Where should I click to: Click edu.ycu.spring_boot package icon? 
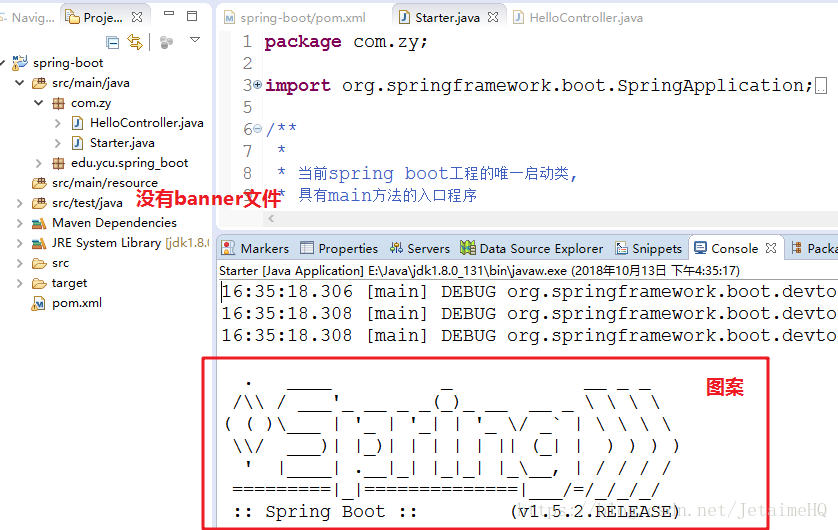[58, 163]
